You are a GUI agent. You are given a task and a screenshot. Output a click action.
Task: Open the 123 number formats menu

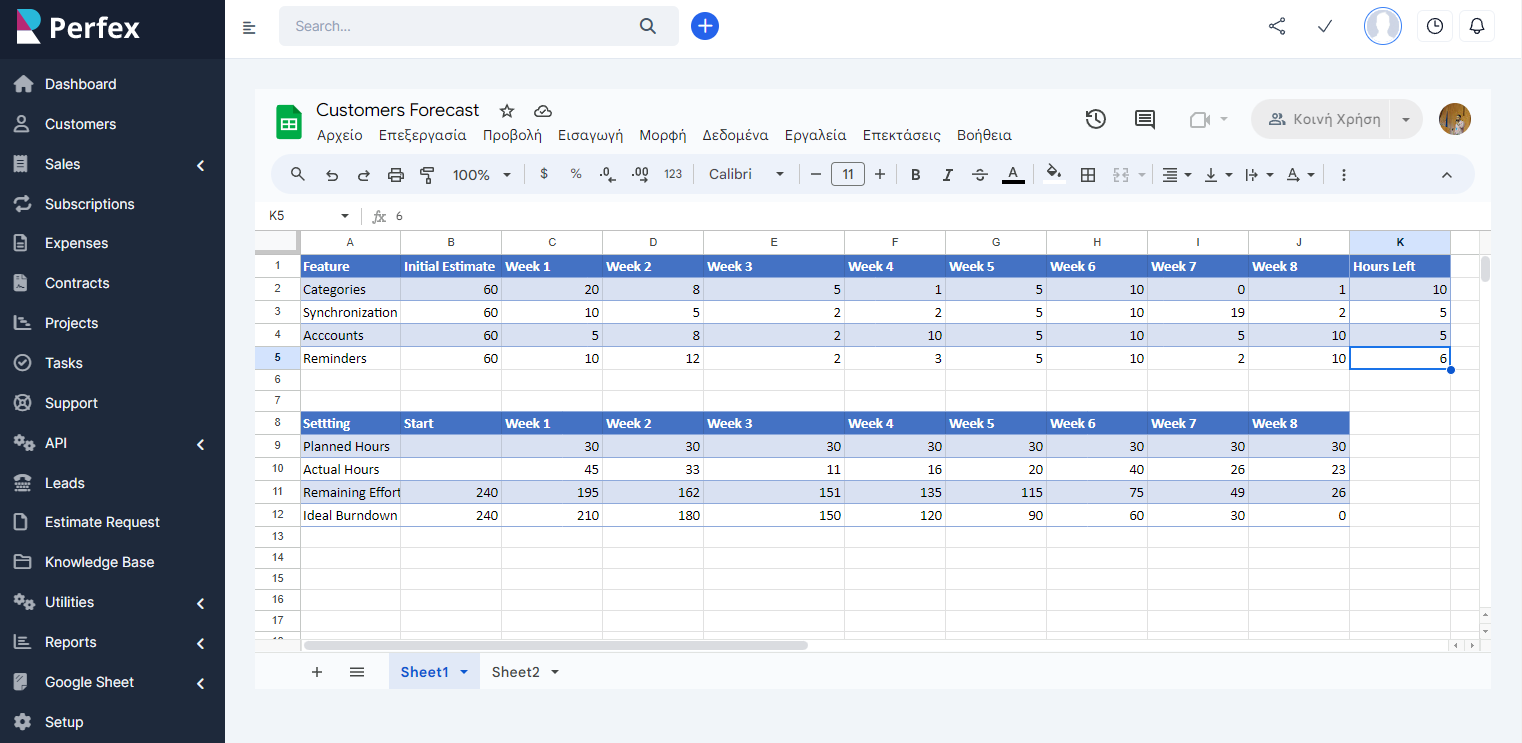(x=673, y=174)
